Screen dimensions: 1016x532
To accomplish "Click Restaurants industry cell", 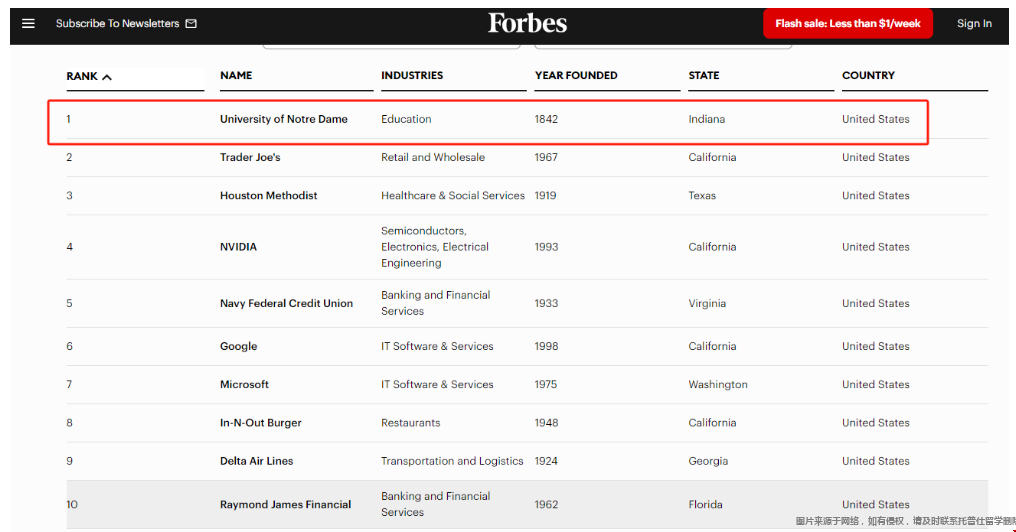I will click(x=411, y=422).
